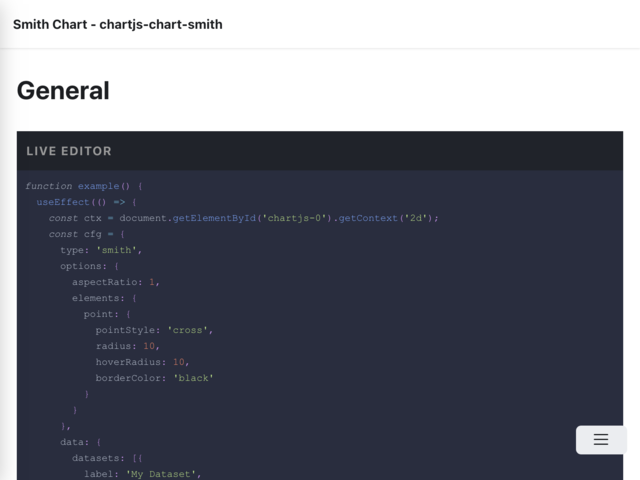This screenshot has height=480, width=640.
Task: Click the label 'My Dataset' string
Action: [x=161, y=474]
